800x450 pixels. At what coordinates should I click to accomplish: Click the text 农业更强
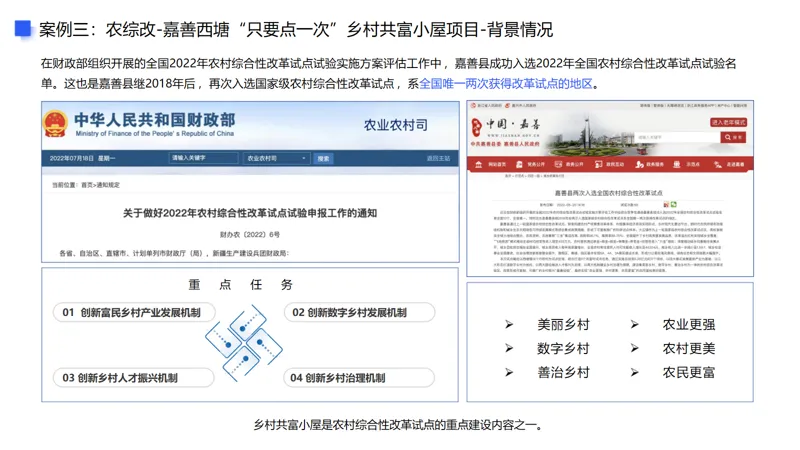point(689,324)
